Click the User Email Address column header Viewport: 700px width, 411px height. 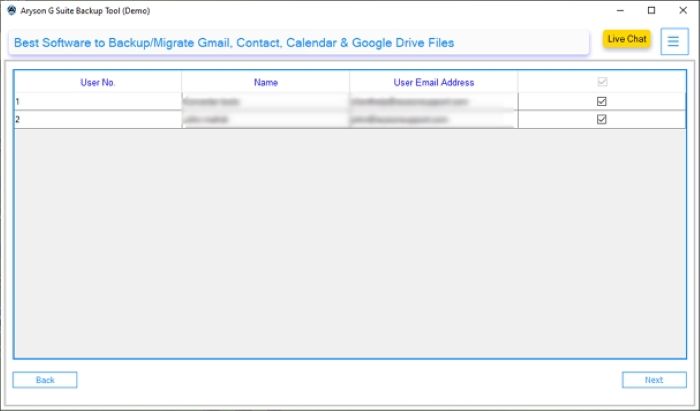433,82
